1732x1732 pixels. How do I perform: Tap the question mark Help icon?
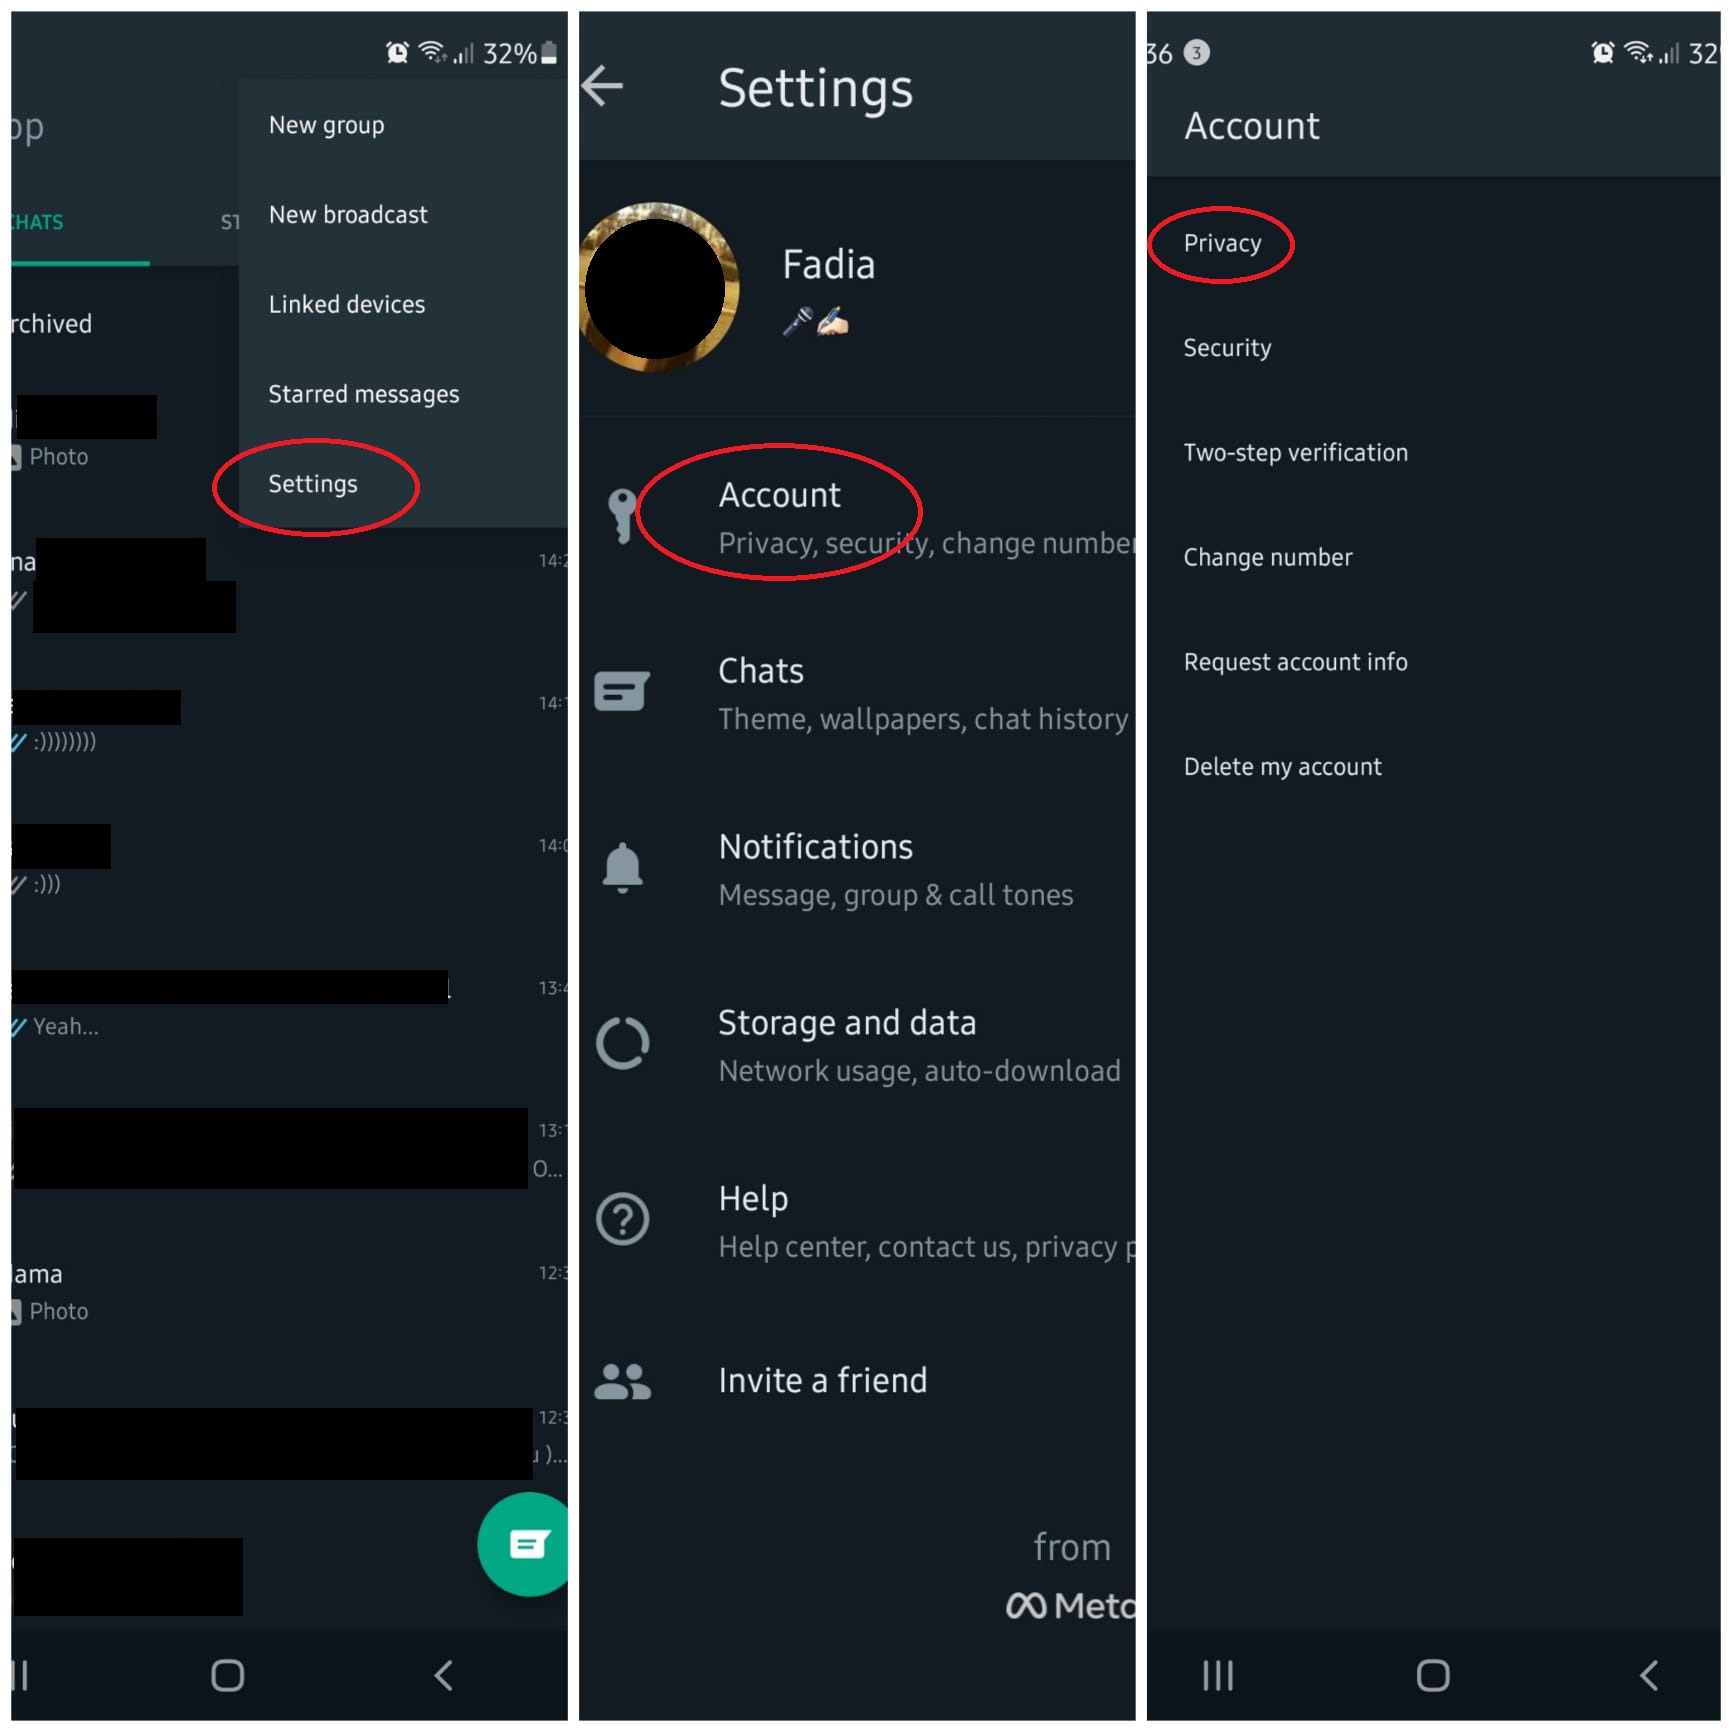pos(622,1219)
